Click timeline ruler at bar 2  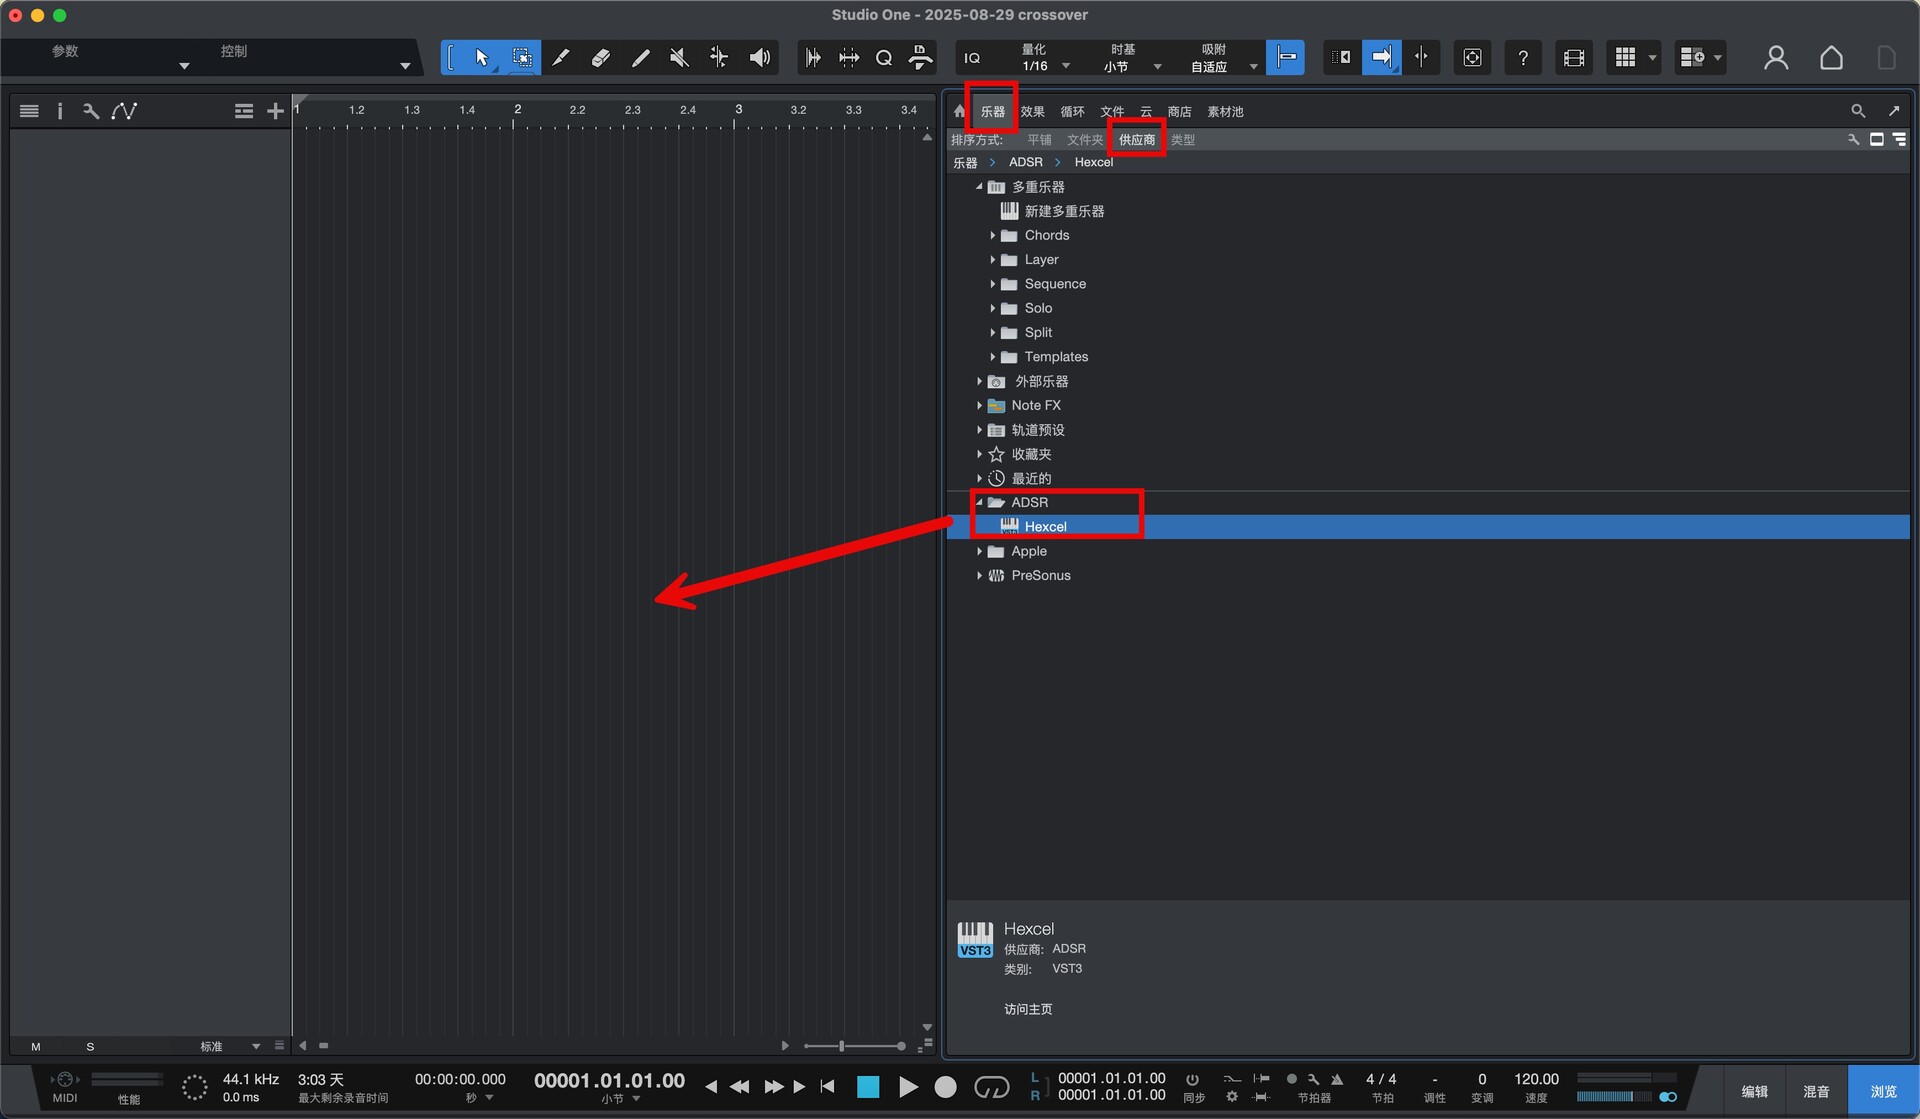517,111
